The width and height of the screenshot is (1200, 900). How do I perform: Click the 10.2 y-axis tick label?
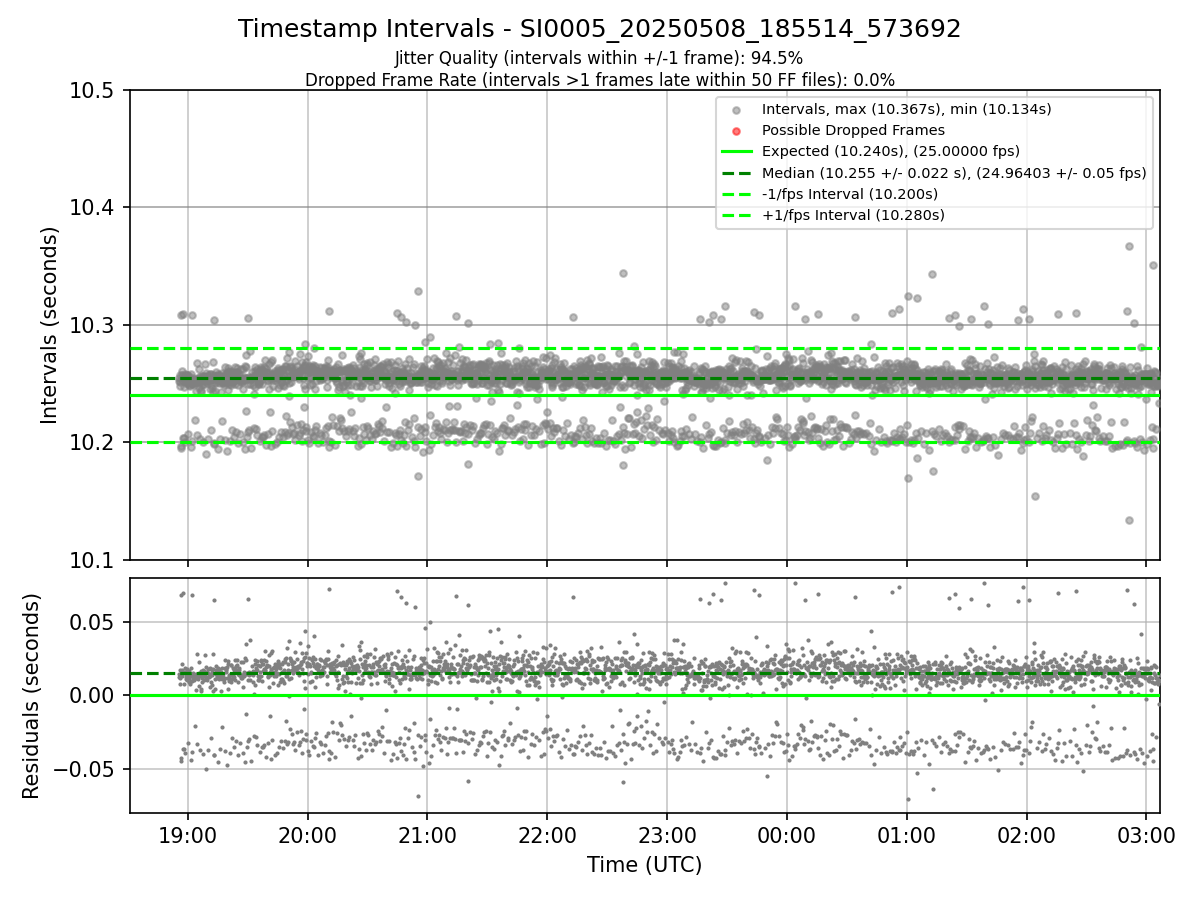tap(93, 442)
